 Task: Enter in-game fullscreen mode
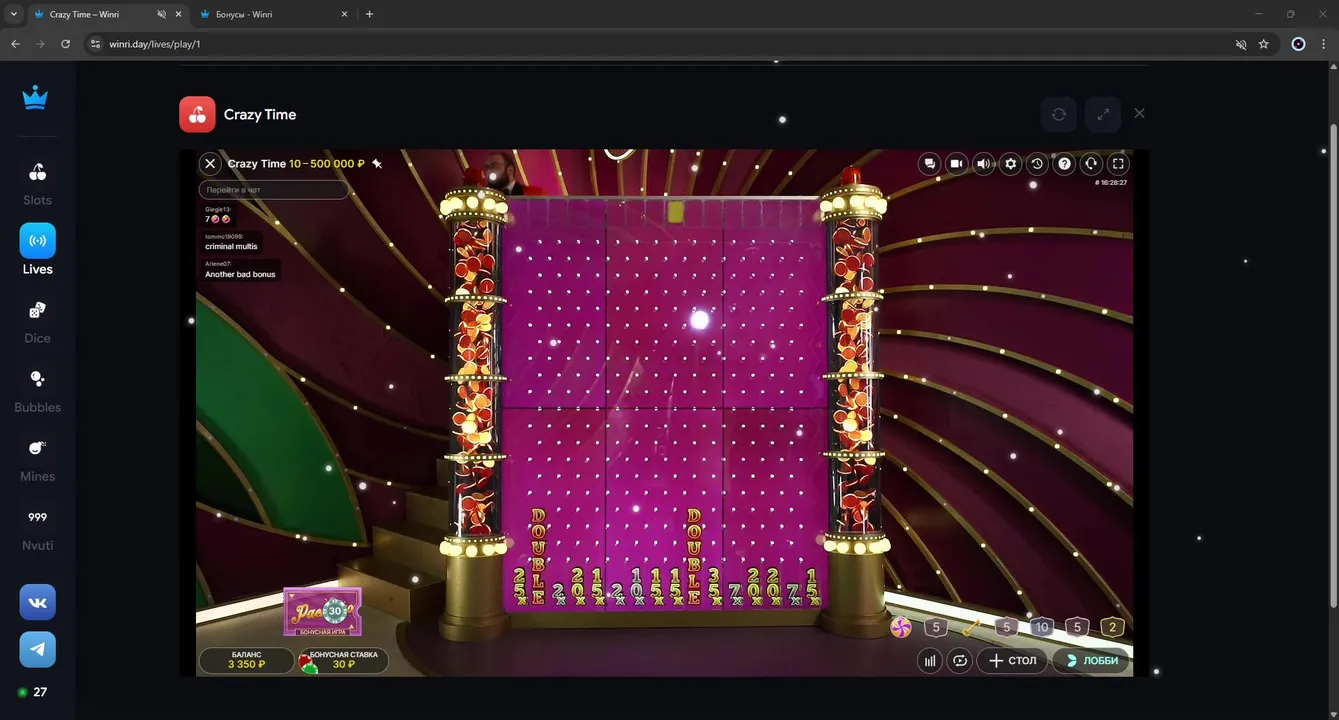1118,163
